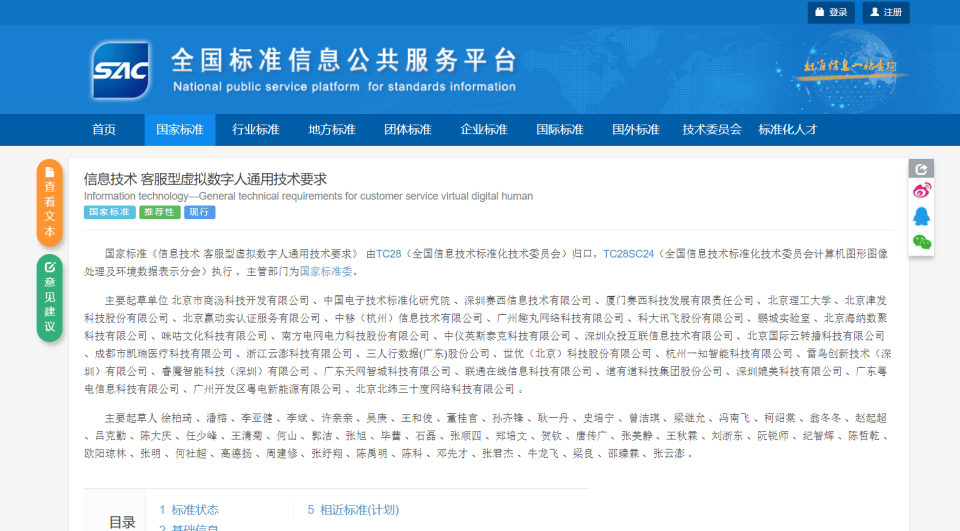Viewport: 960px width, 531px height.
Task: Open 地方标准 navigation item
Action: pos(332,130)
